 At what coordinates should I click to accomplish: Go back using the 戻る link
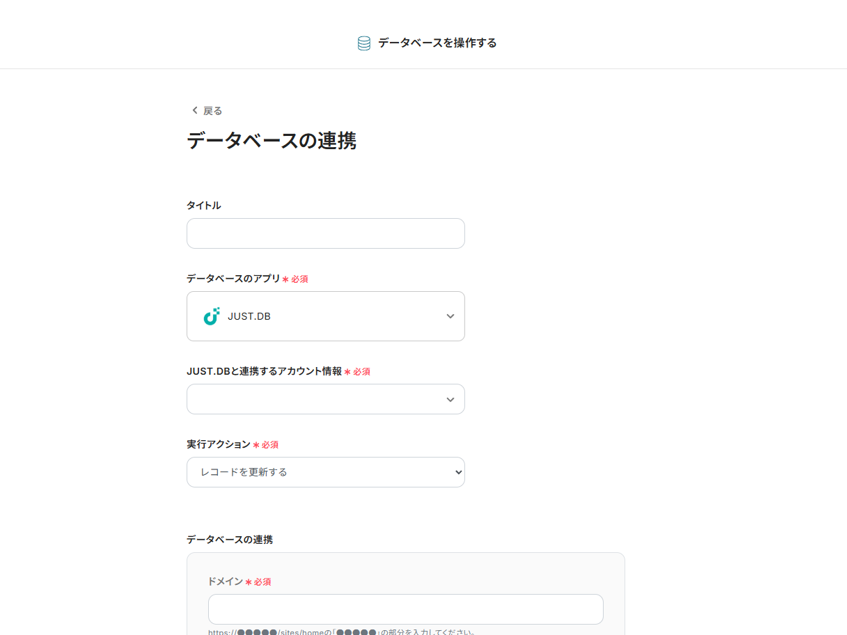pyautogui.click(x=212, y=111)
